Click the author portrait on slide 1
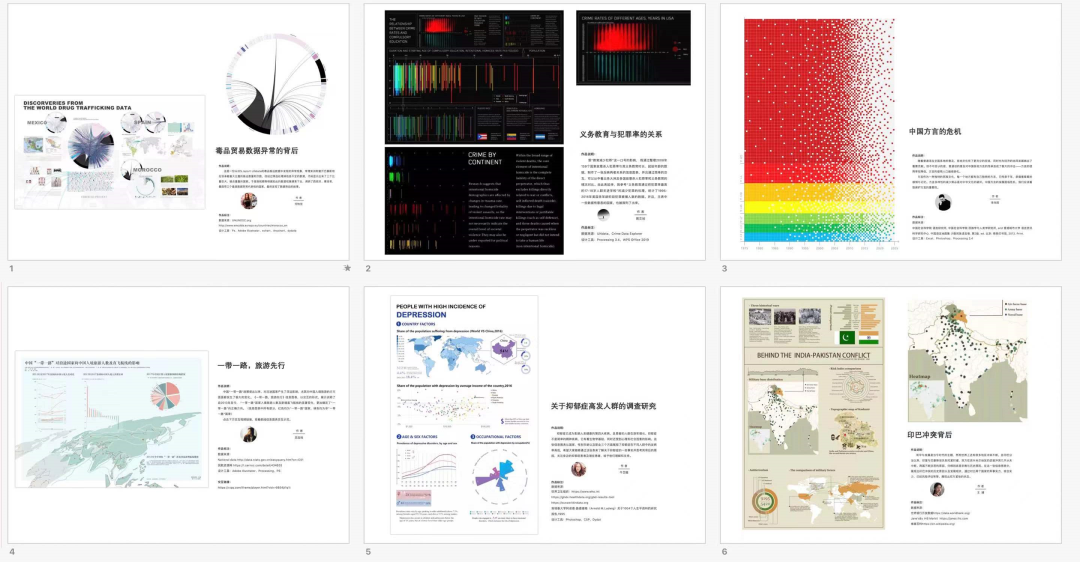Screen dimensions: 1080x562 click(249, 200)
